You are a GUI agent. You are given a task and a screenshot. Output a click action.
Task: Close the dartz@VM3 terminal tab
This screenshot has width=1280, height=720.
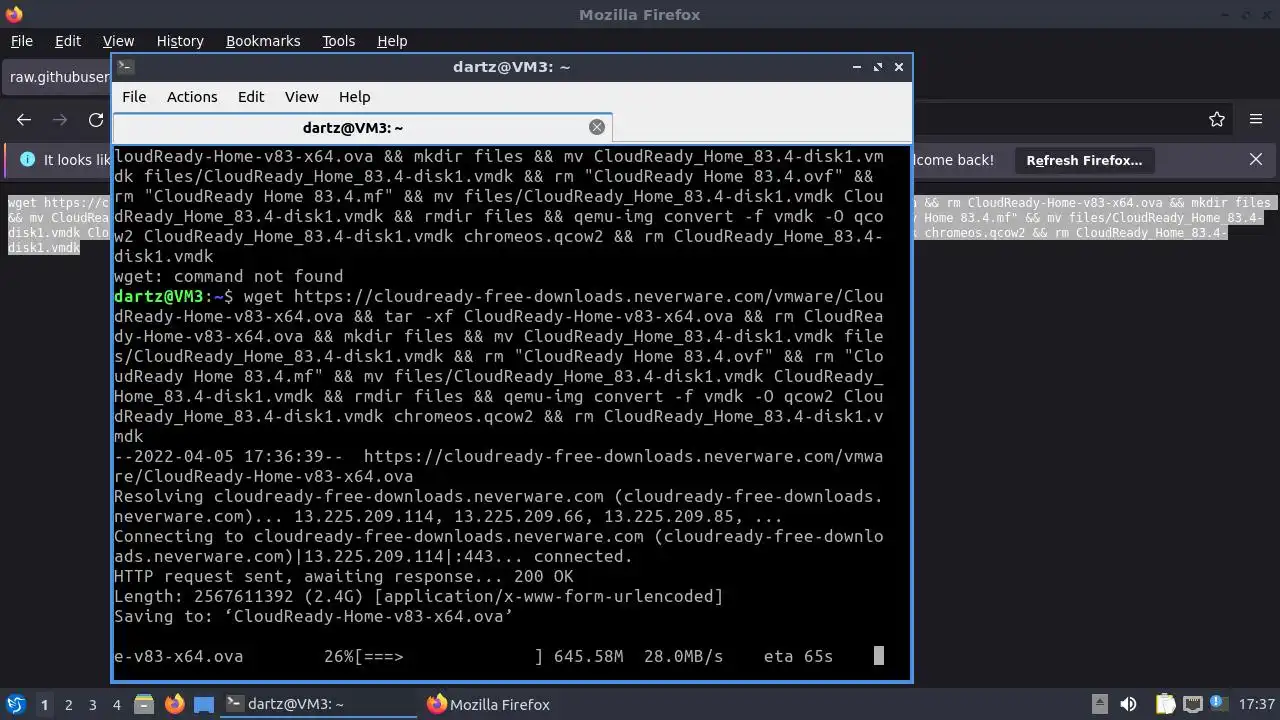(597, 127)
